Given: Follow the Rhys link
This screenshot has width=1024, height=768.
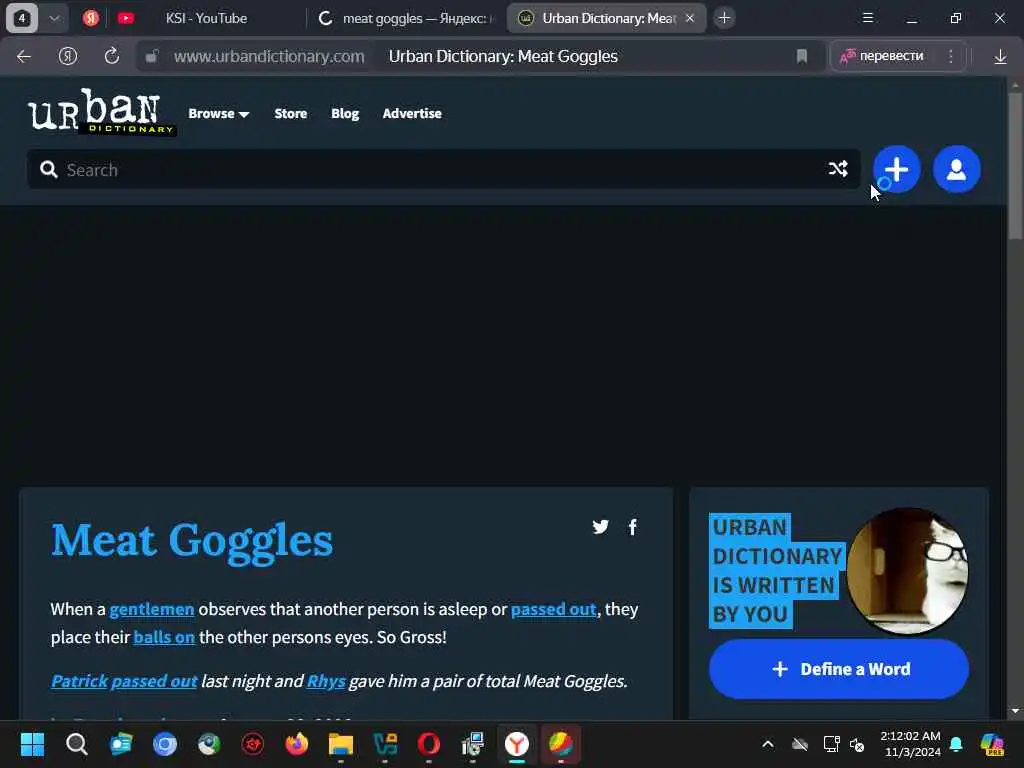Looking at the screenshot, I should click(326, 681).
